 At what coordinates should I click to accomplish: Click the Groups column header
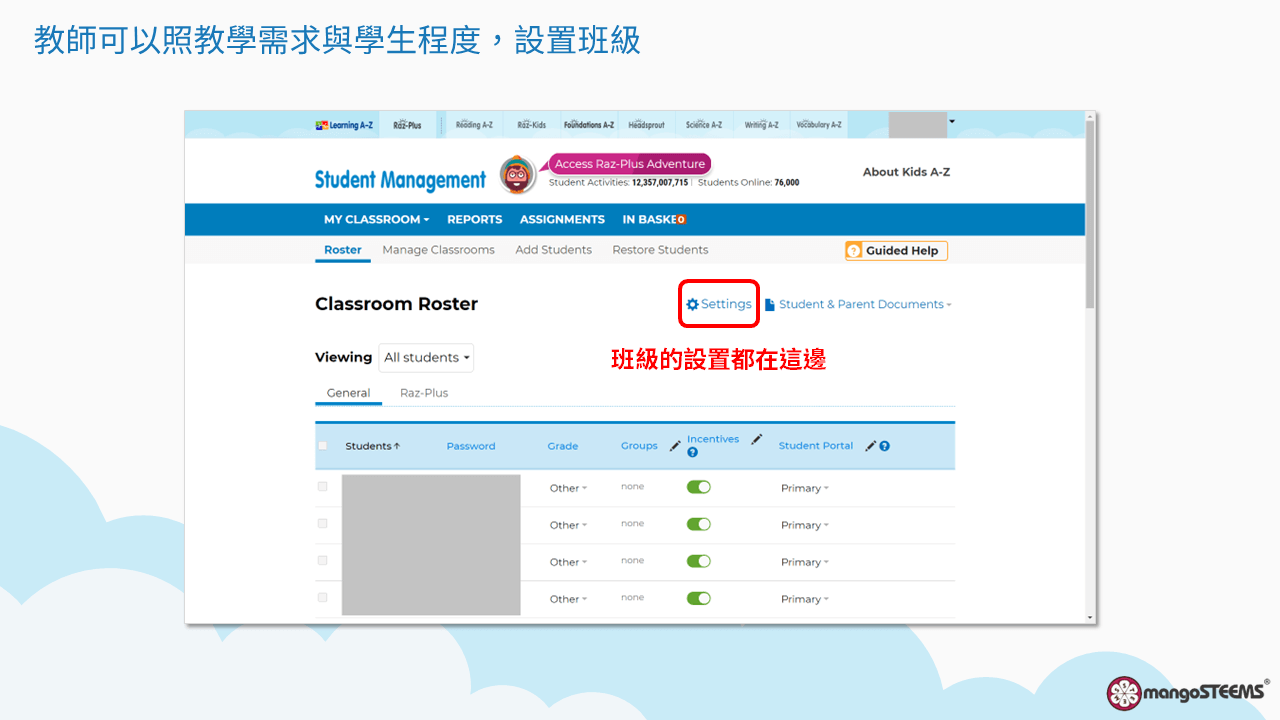pyautogui.click(x=639, y=446)
